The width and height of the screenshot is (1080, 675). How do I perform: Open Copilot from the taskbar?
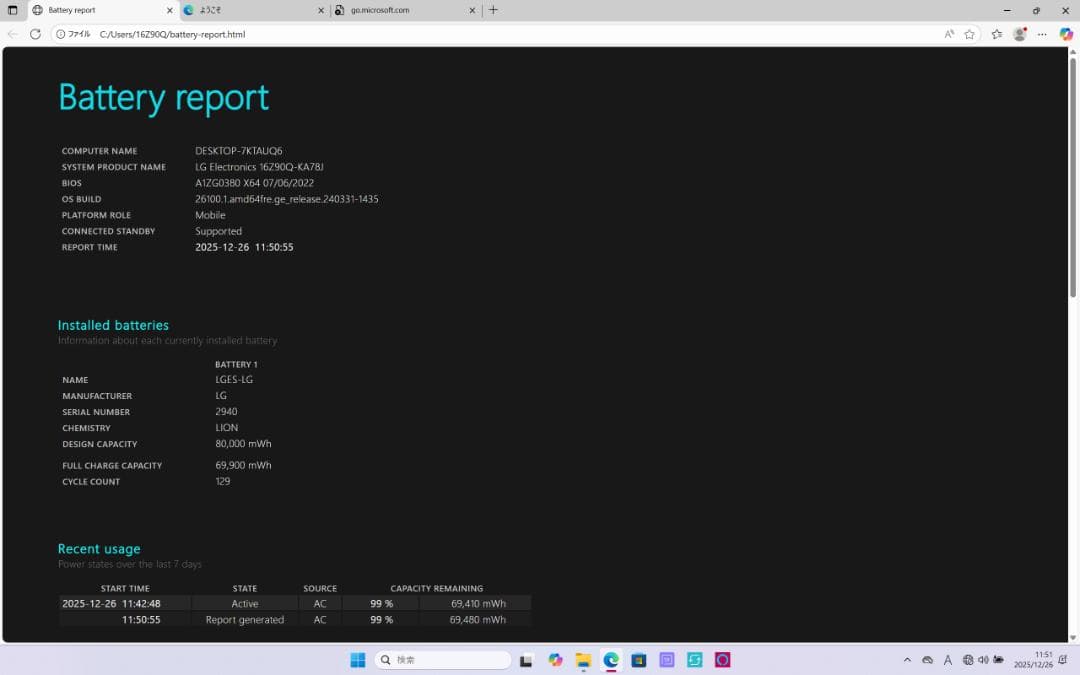pyautogui.click(x=556, y=659)
